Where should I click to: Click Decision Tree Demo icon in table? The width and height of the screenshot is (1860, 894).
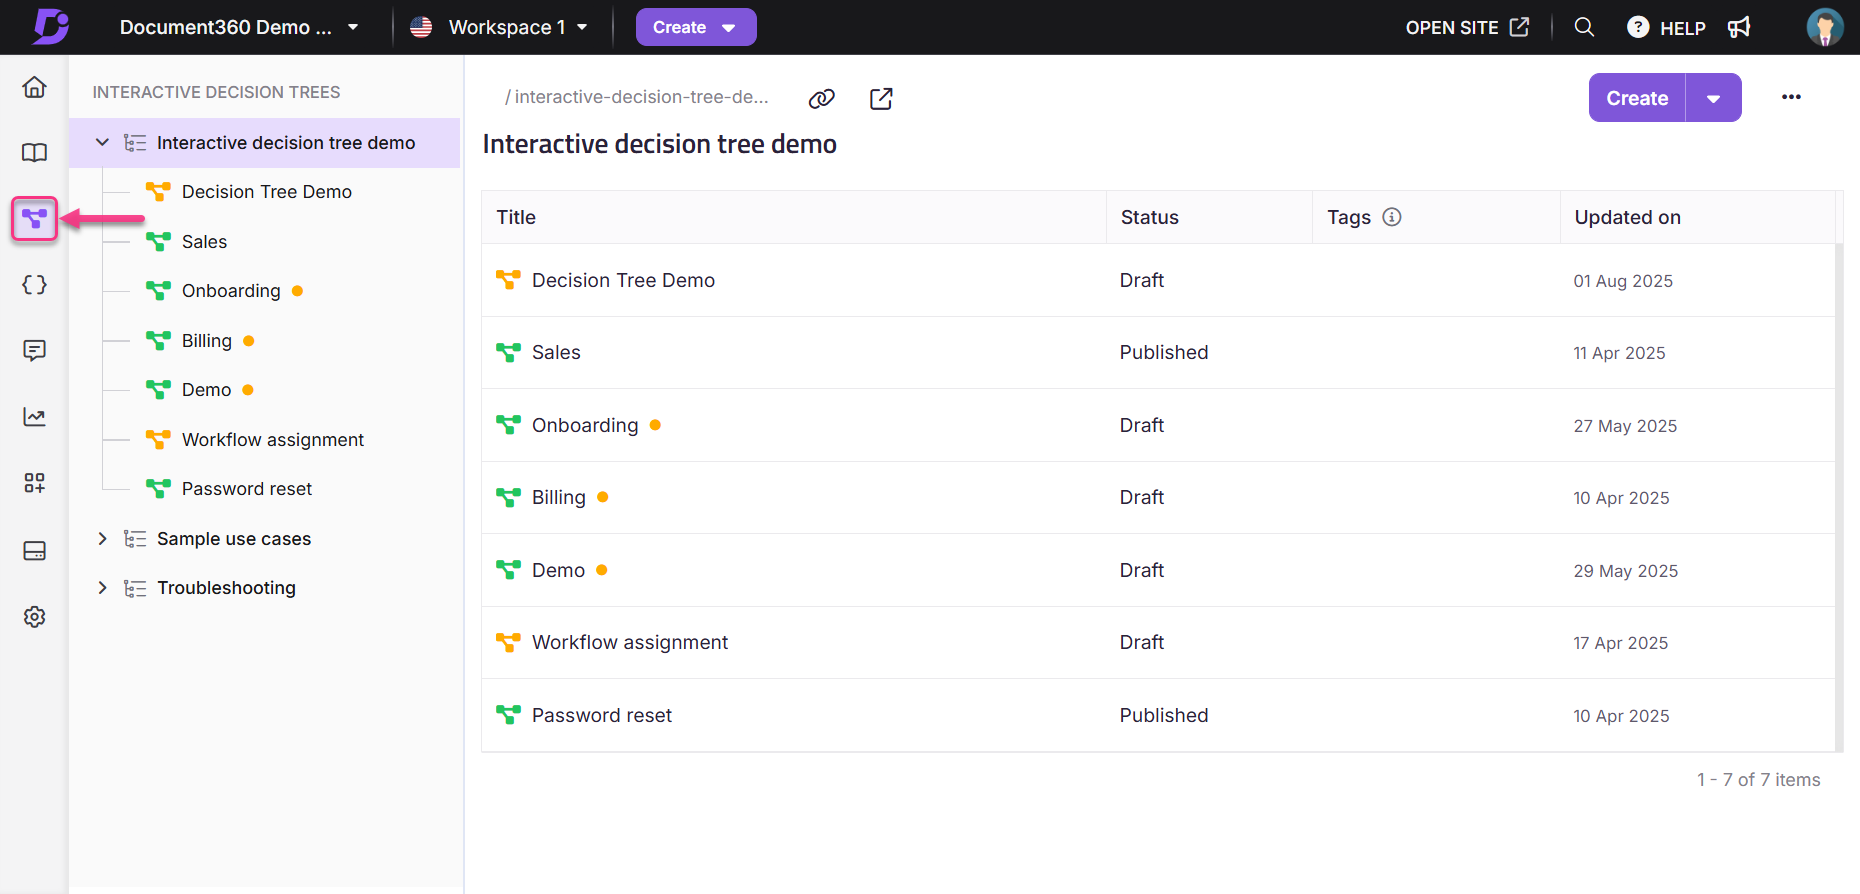pos(508,280)
